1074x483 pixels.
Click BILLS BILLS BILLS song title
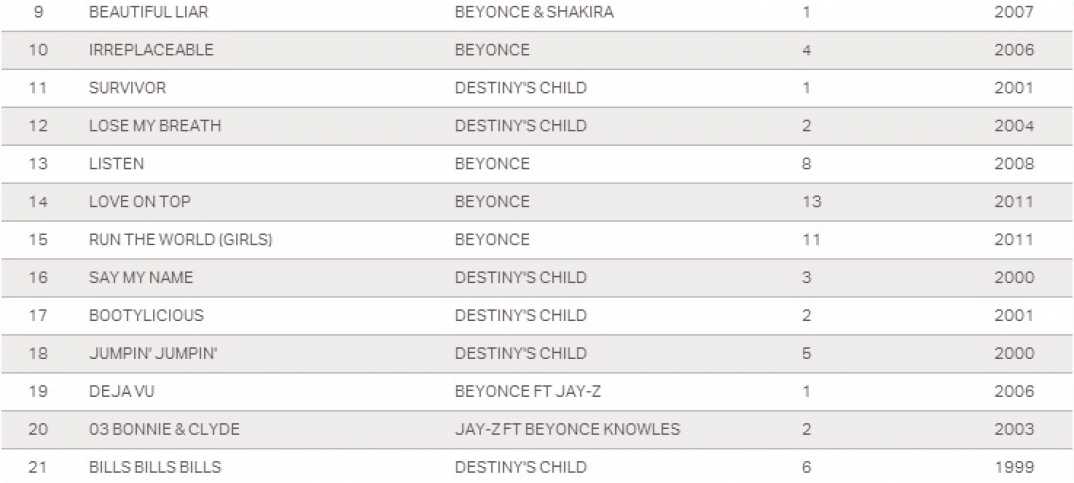click(x=155, y=467)
